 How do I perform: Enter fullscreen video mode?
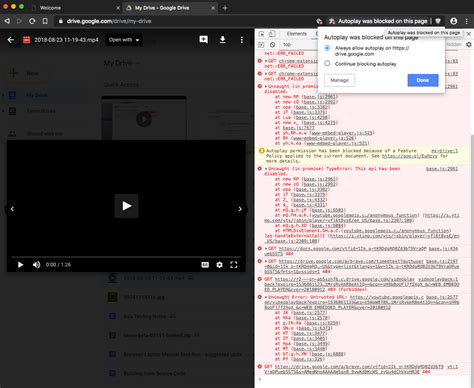coord(234,265)
